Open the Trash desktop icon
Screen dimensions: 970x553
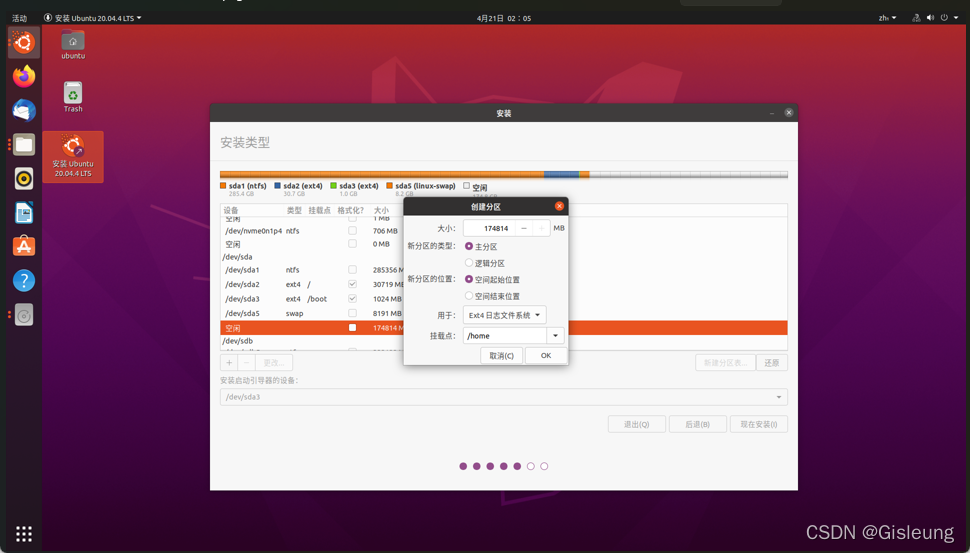pyautogui.click(x=73, y=96)
